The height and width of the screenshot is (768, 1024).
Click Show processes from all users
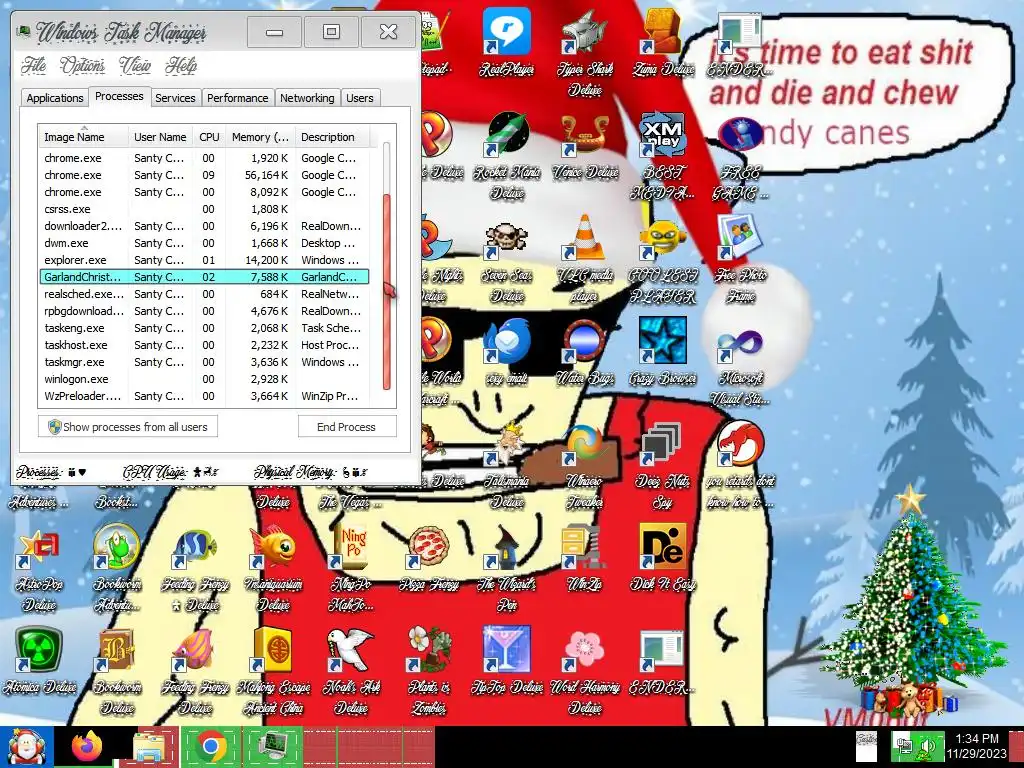[x=128, y=427]
